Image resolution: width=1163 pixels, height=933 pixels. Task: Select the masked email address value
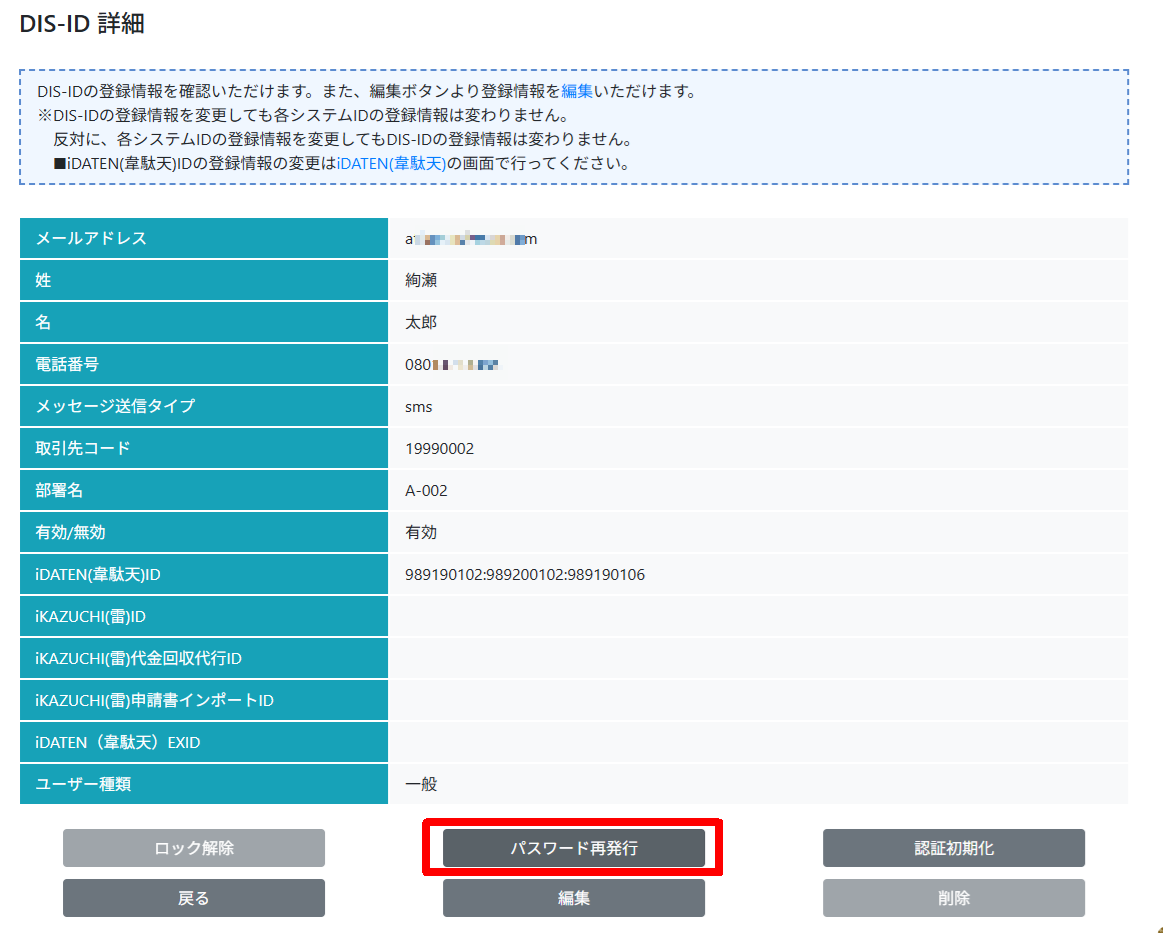471,239
